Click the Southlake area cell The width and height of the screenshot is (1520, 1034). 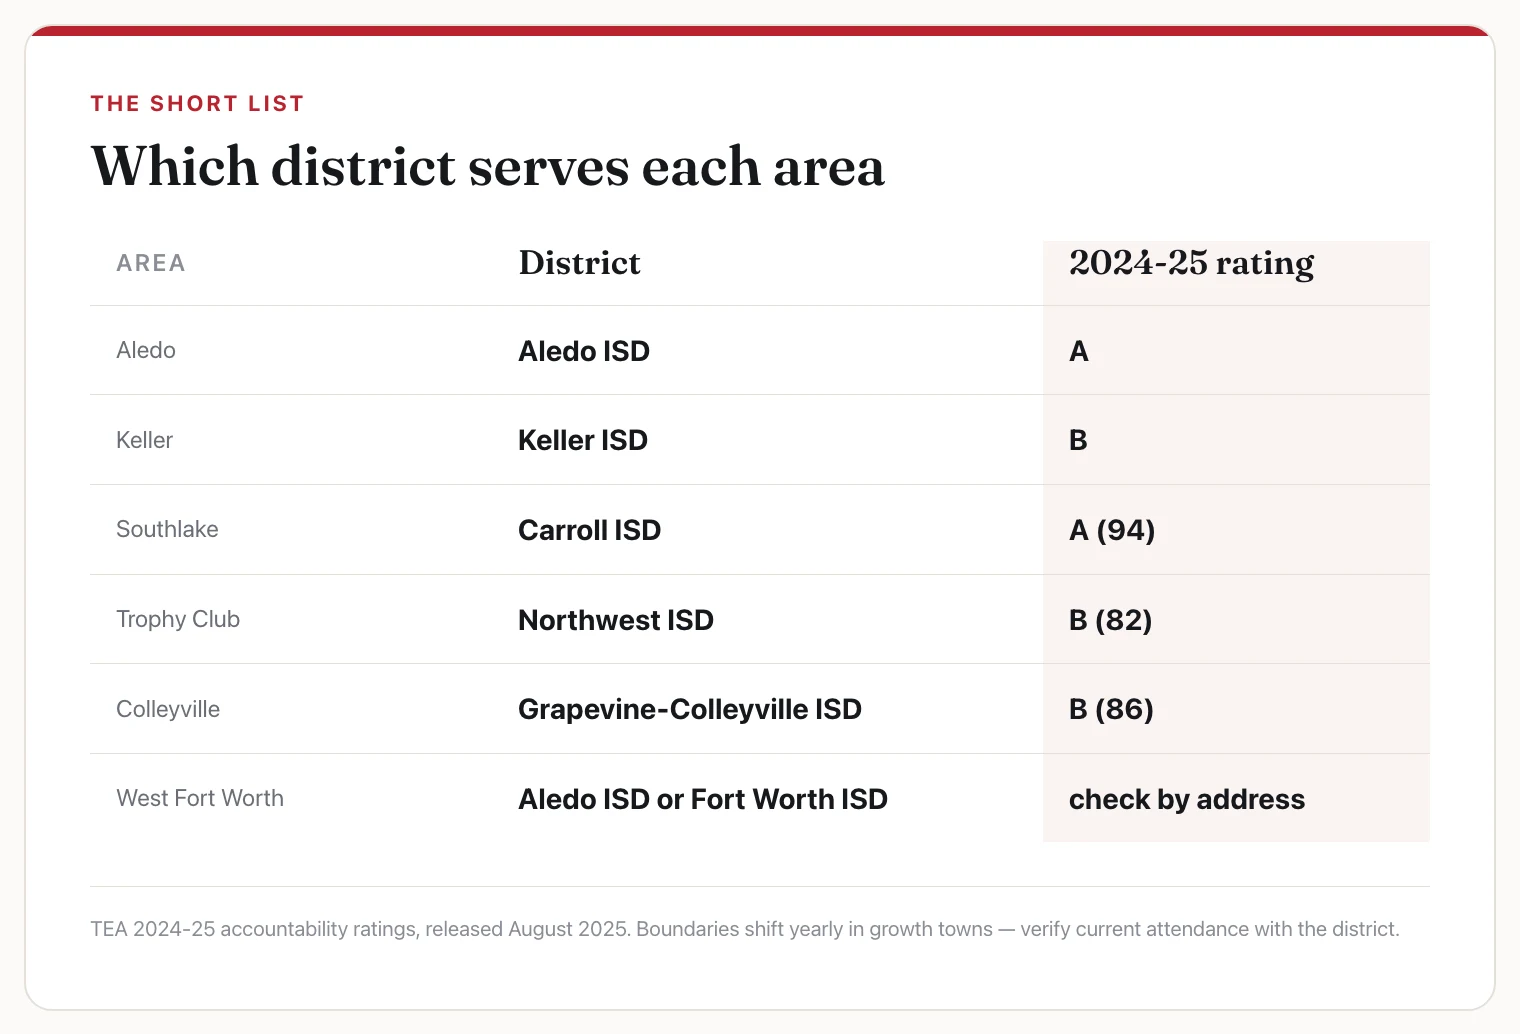pyautogui.click(x=167, y=529)
